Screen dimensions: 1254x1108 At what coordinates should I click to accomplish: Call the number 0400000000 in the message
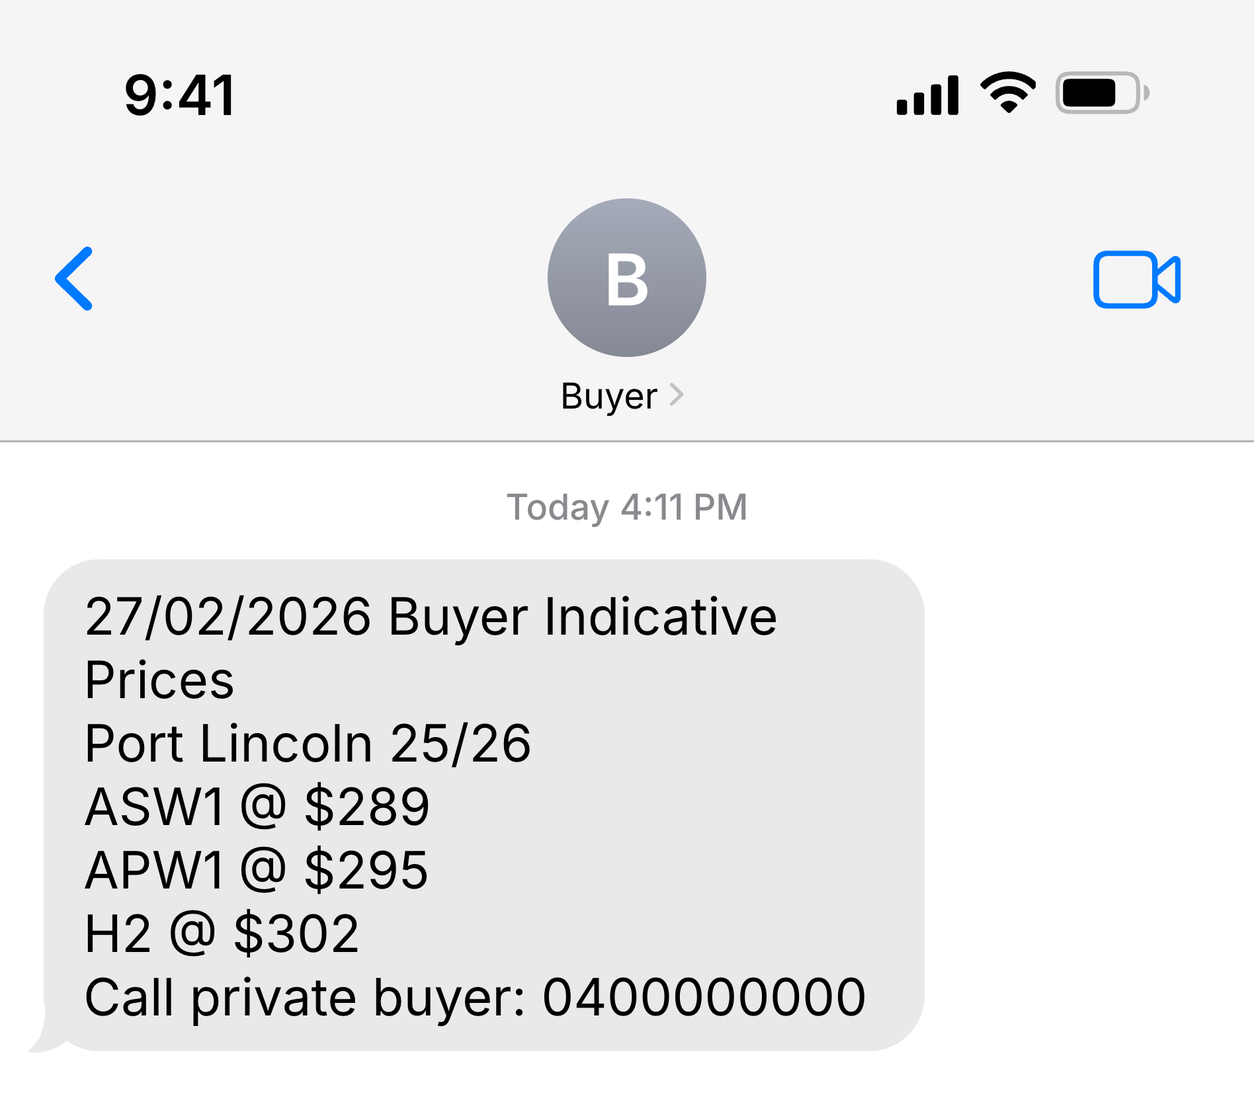pos(703,996)
